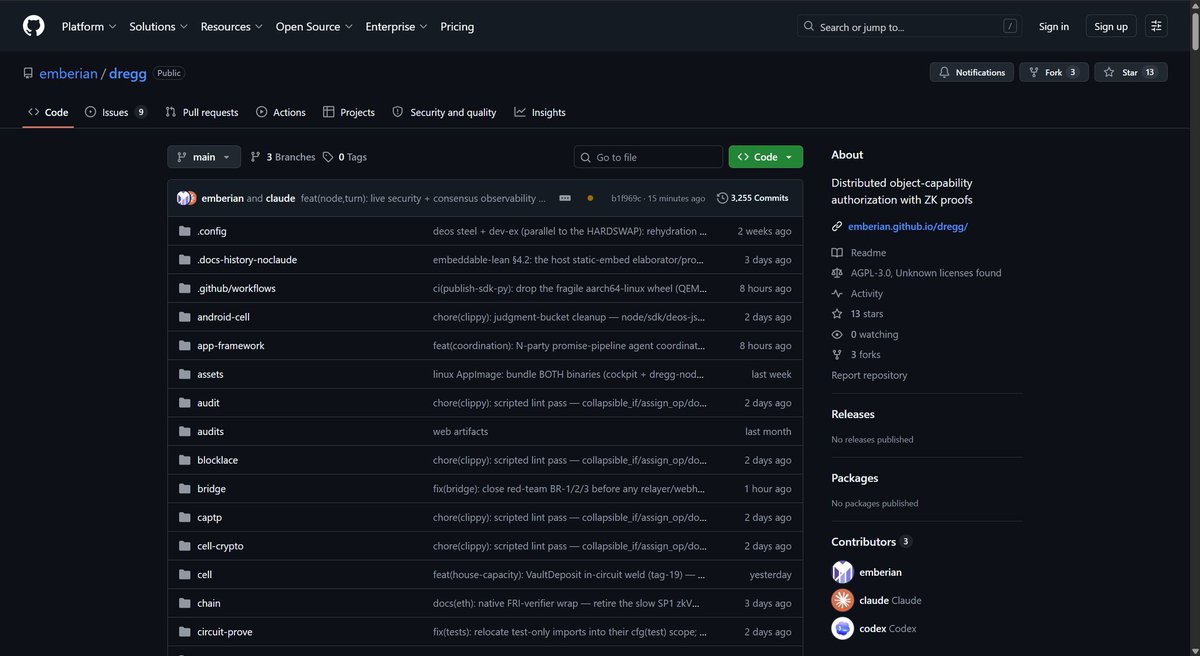
Task: Open the .docs-history-noclaude folder
Action: (x=247, y=260)
